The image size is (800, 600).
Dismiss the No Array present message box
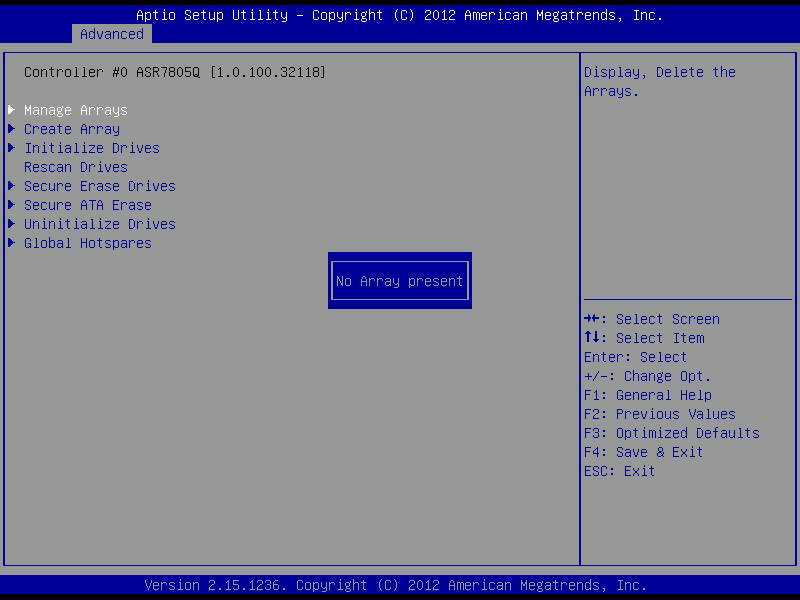click(x=399, y=281)
